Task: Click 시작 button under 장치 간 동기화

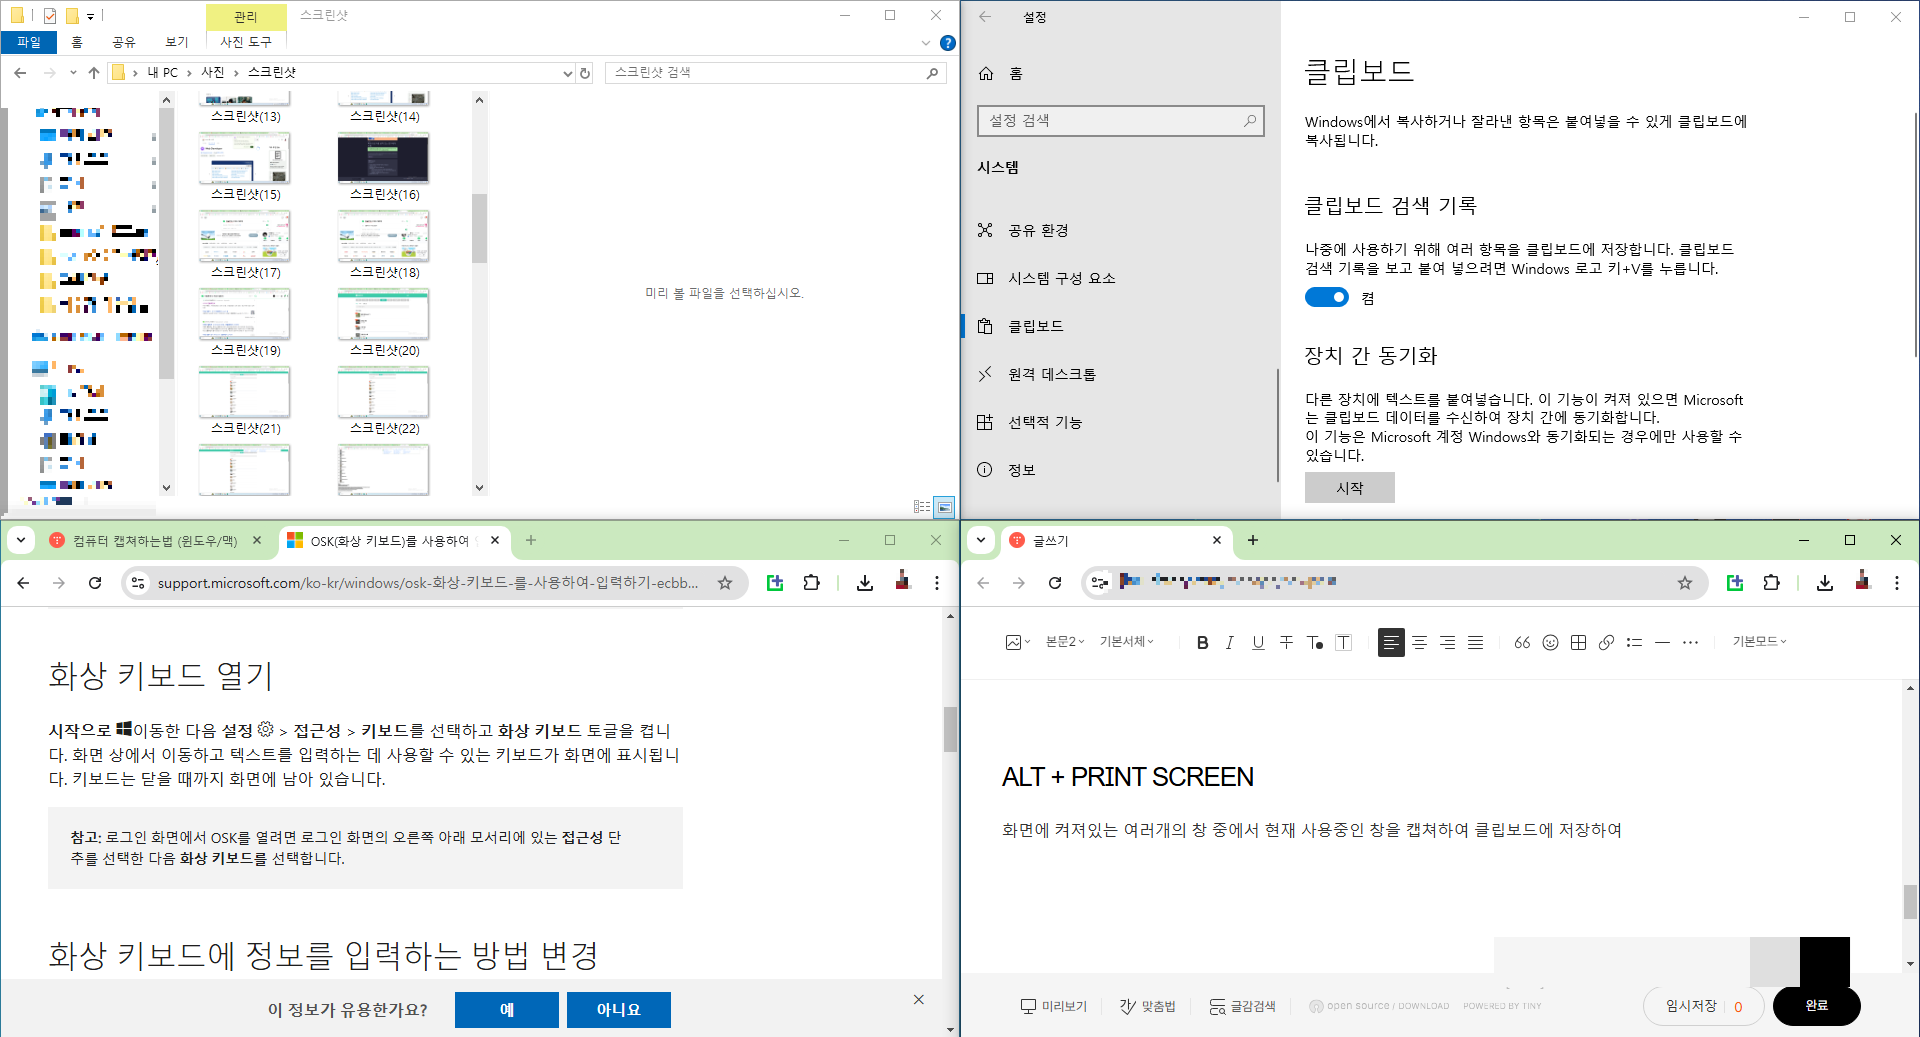Action: tap(1349, 488)
